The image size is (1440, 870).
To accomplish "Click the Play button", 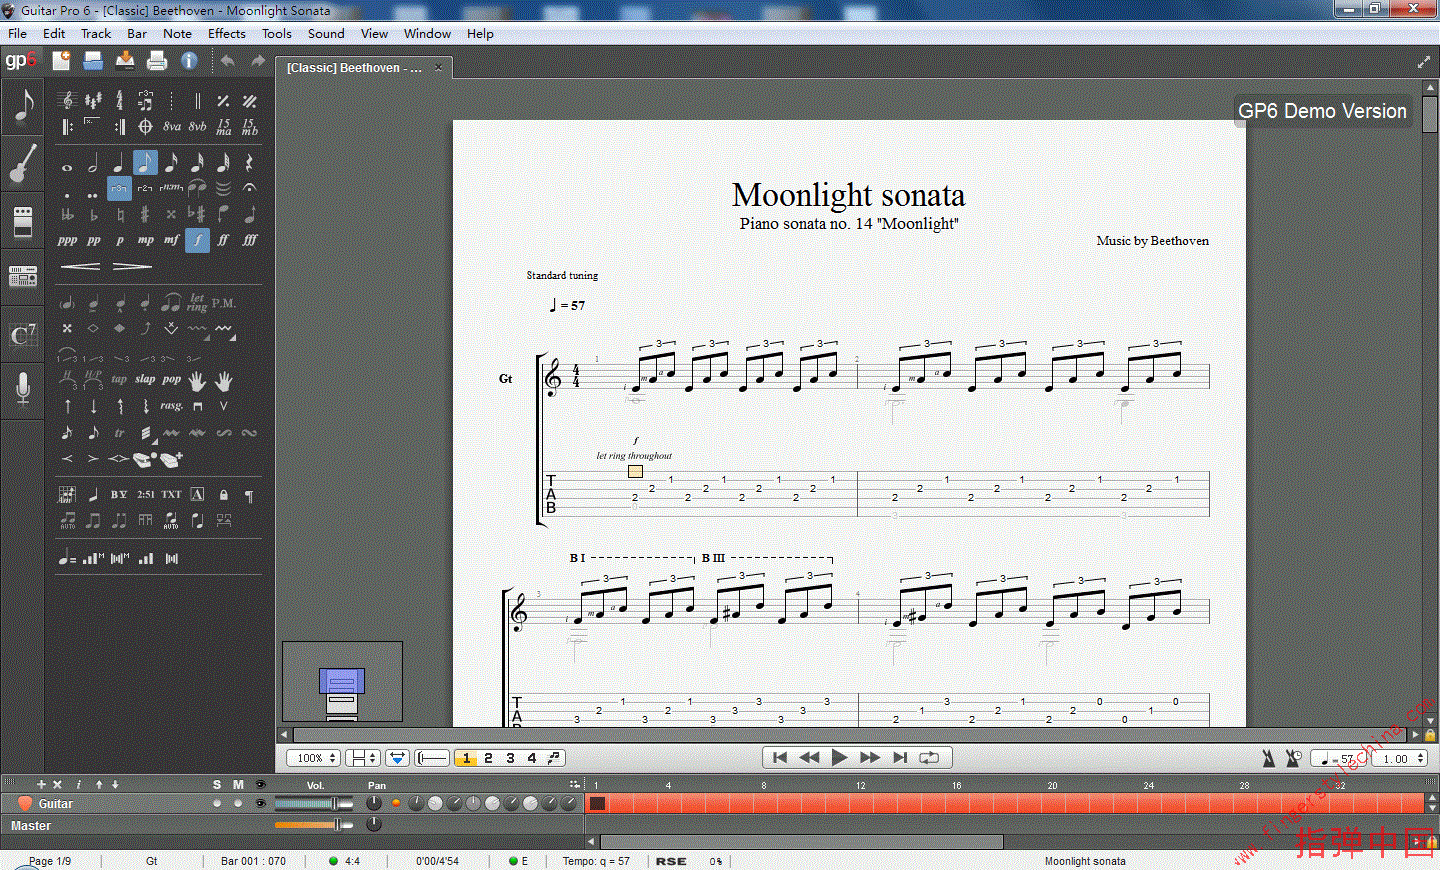I will pyautogui.click(x=840, y=758).
